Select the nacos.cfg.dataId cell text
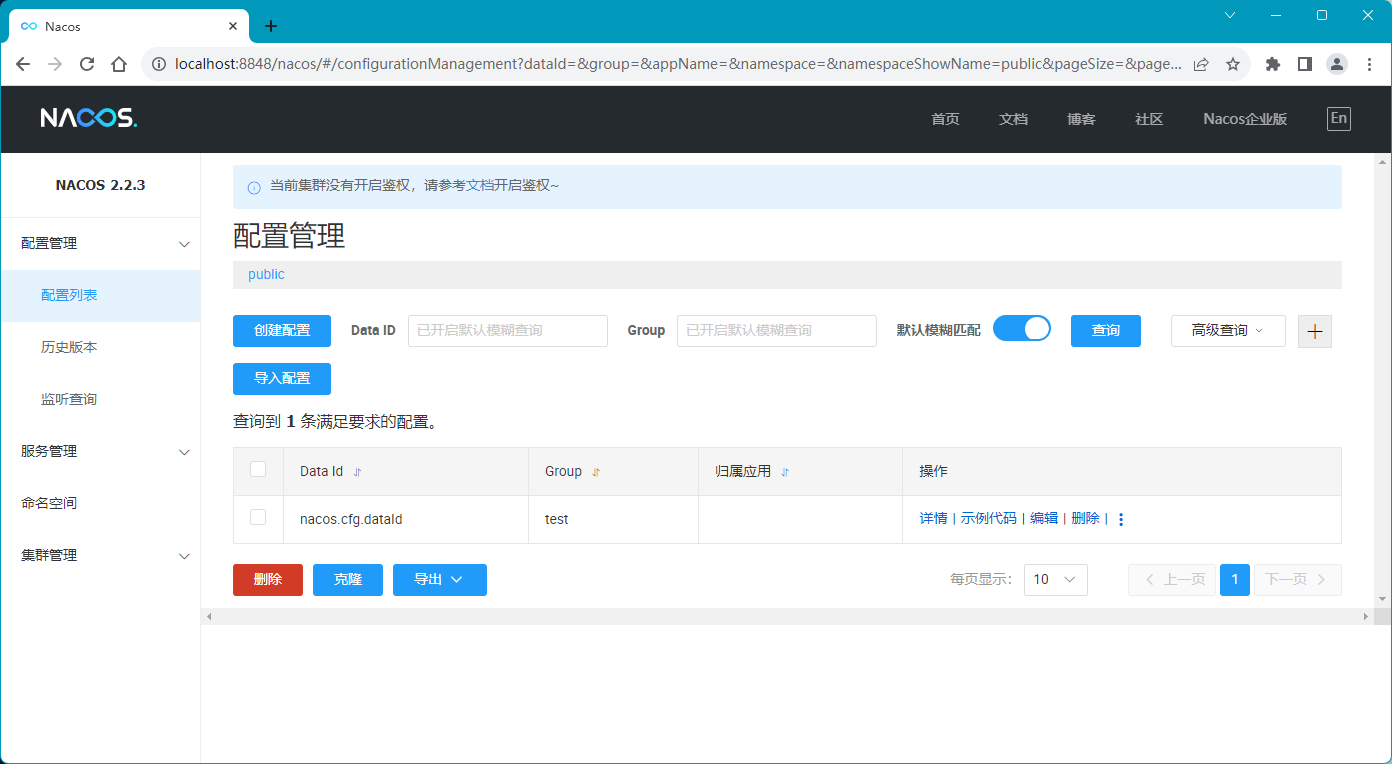 351,520
